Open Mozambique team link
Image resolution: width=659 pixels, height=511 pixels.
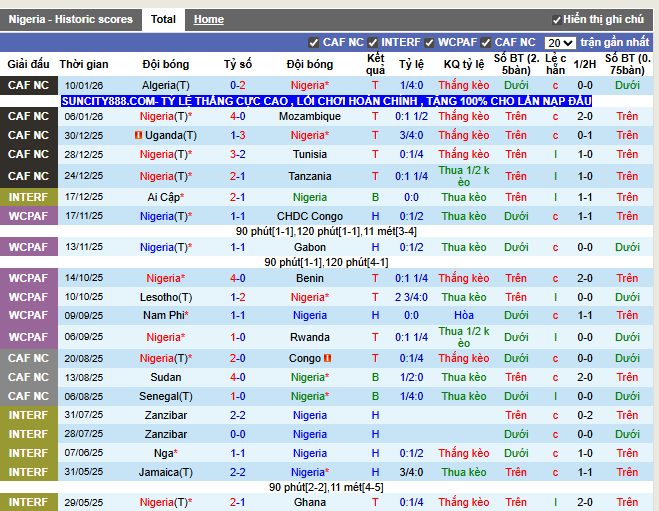pos(310,116)
